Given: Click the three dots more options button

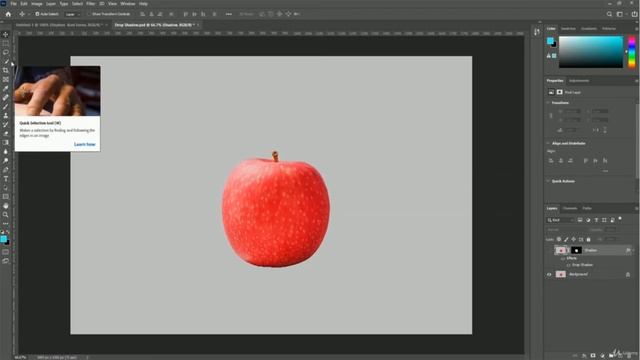Looking at the screenshot, I should [229, 14].
